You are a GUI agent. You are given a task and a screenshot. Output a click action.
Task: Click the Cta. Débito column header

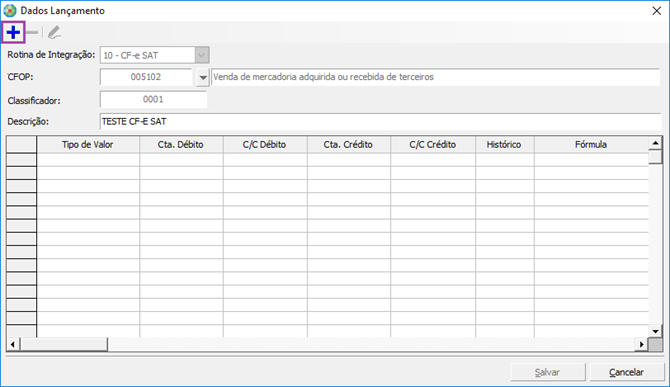click(x=181, y=145)
